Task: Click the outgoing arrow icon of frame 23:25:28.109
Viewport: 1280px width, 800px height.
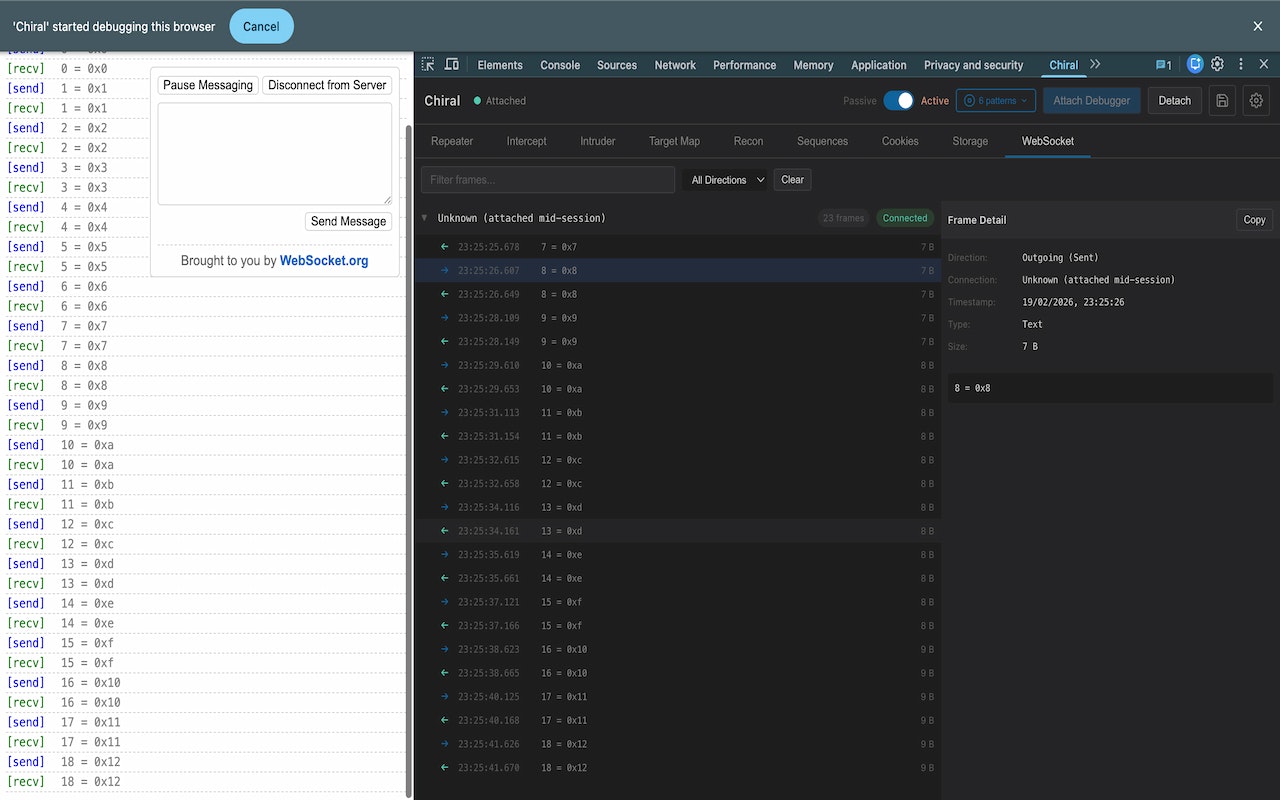Action: click(x=445, y=318)
